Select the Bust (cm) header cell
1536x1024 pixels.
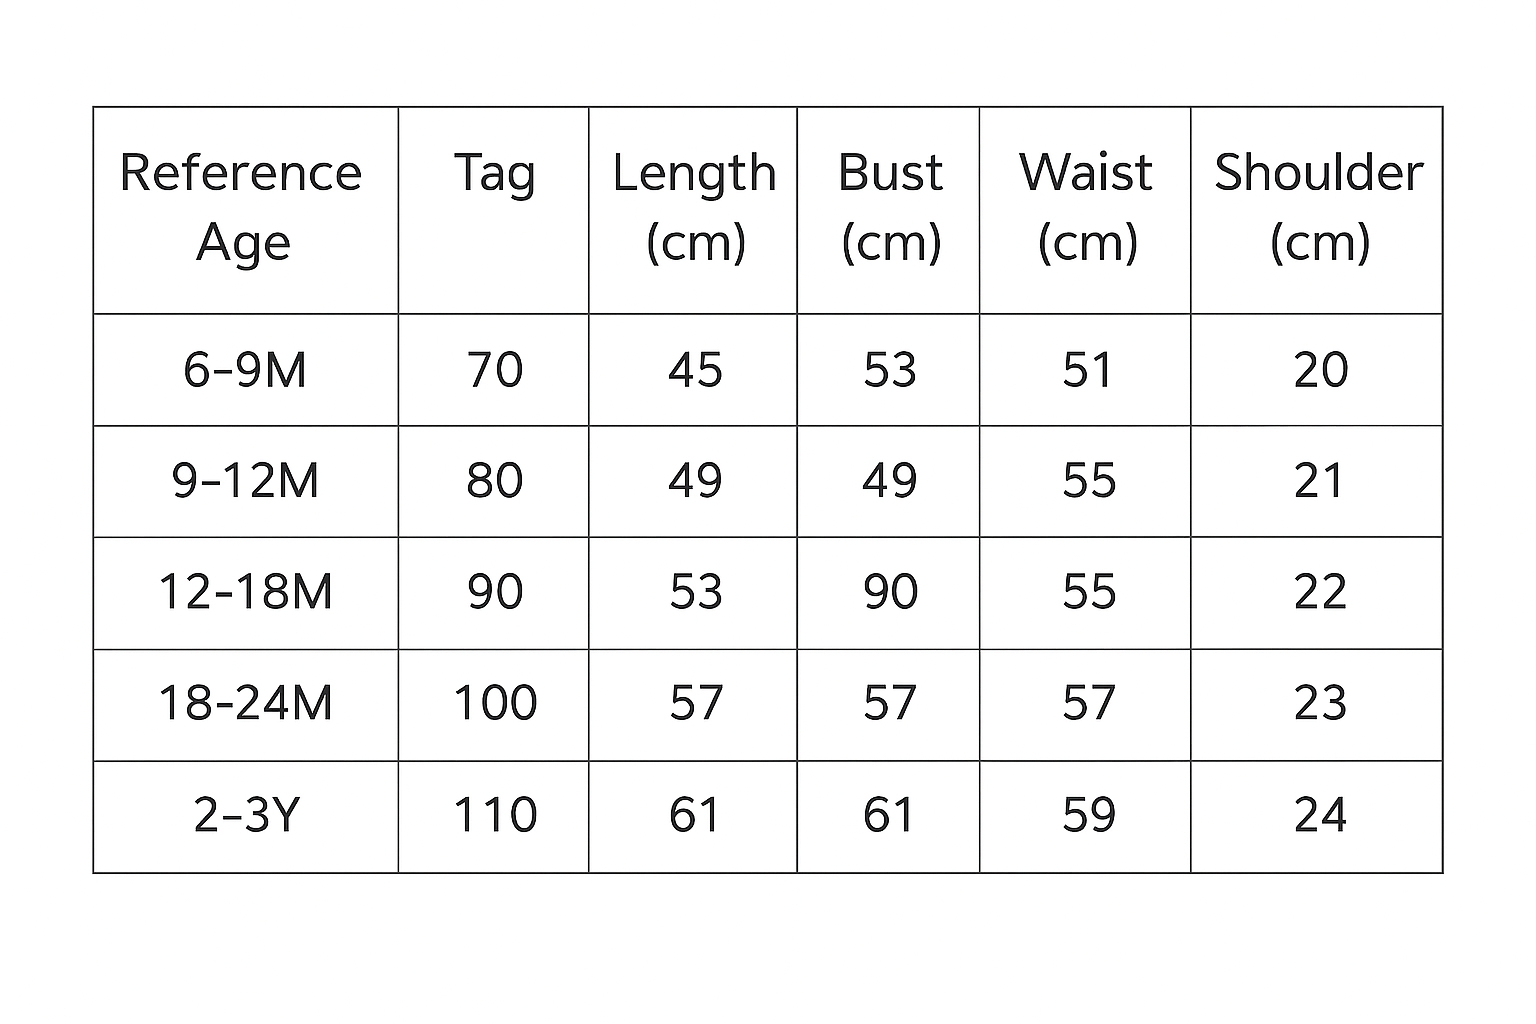click(890, 207)
